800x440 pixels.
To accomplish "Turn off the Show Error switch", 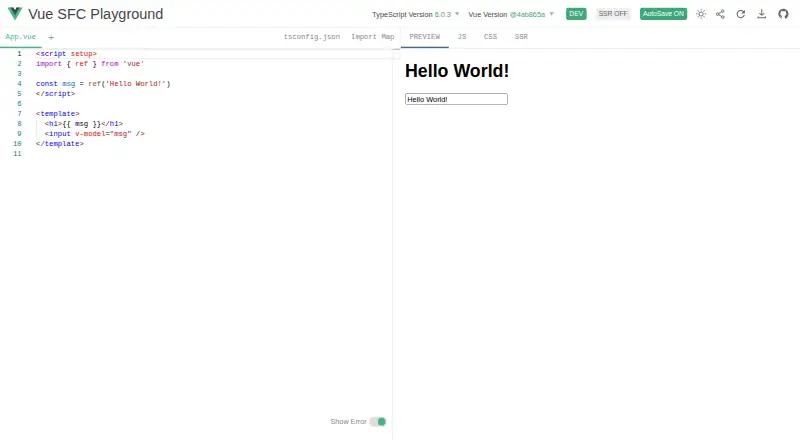I will (x=378, y=422).
